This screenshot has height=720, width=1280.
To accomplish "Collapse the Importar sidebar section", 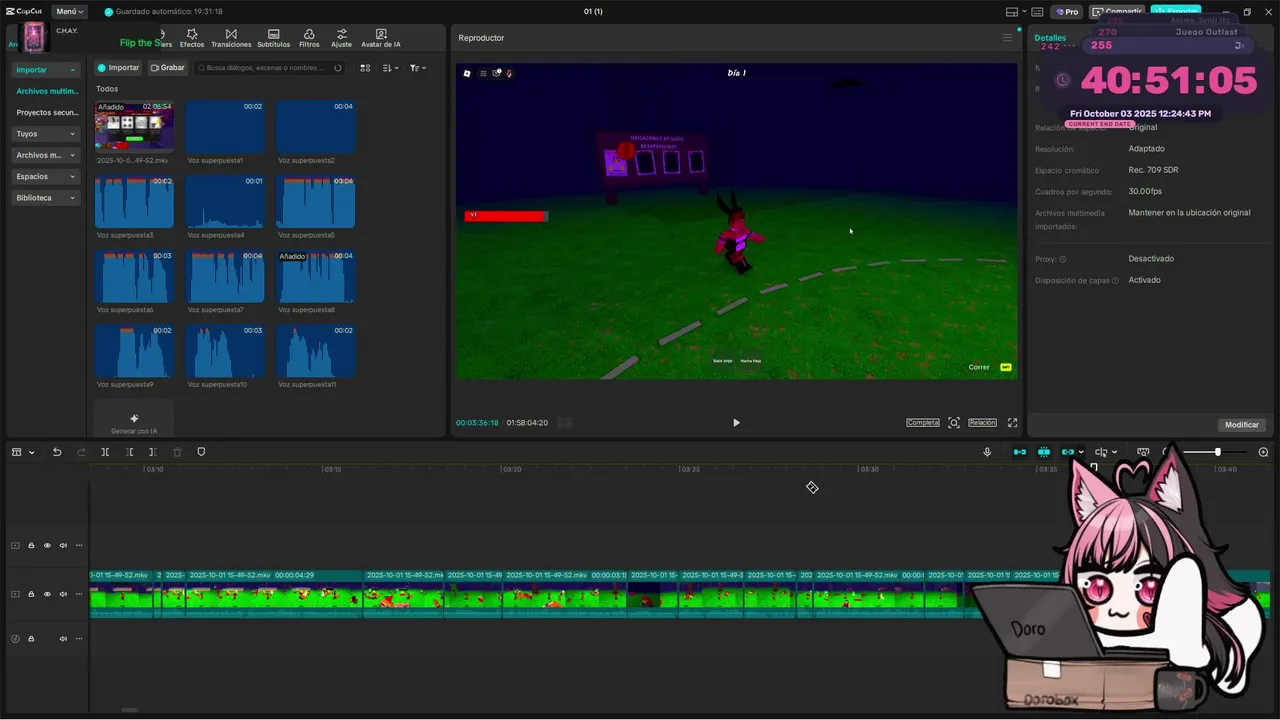I will pyautogui.click(x=46, y=70).
